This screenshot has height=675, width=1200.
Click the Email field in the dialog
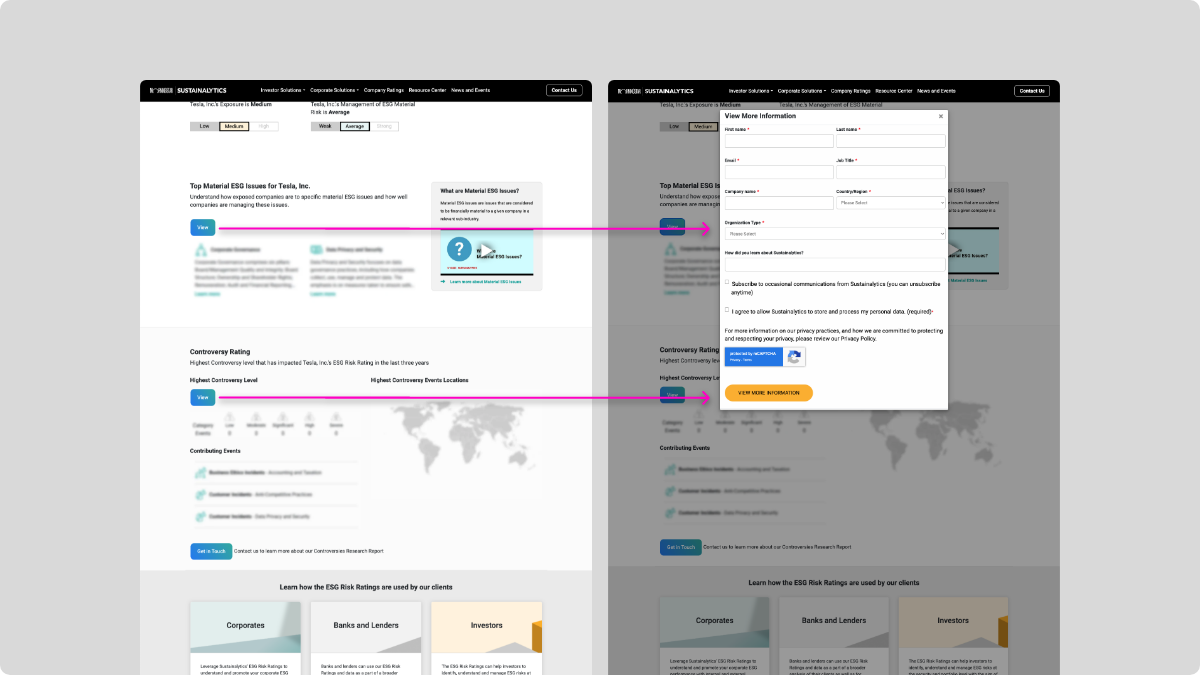pos(779,172)
